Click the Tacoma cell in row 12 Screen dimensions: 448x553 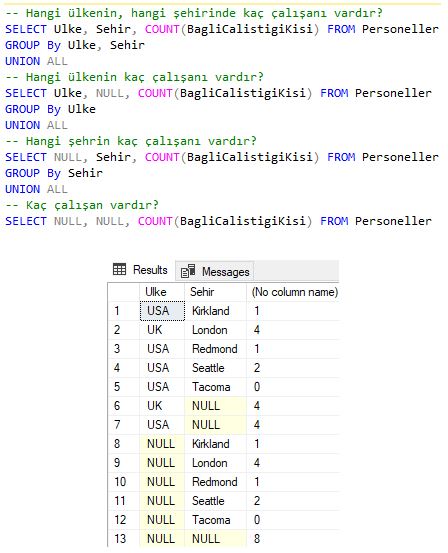(215, 520)
